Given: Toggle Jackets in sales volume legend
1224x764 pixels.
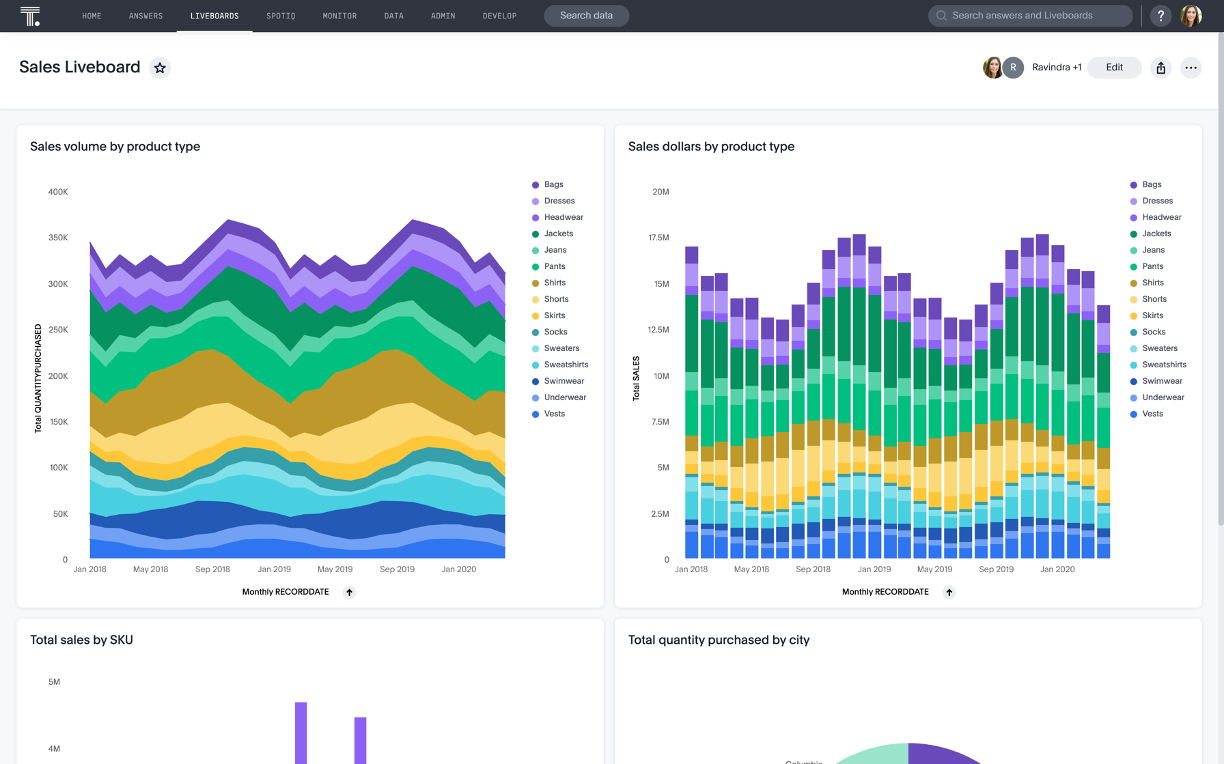Looking at the screenshot, I should [552, 234].
